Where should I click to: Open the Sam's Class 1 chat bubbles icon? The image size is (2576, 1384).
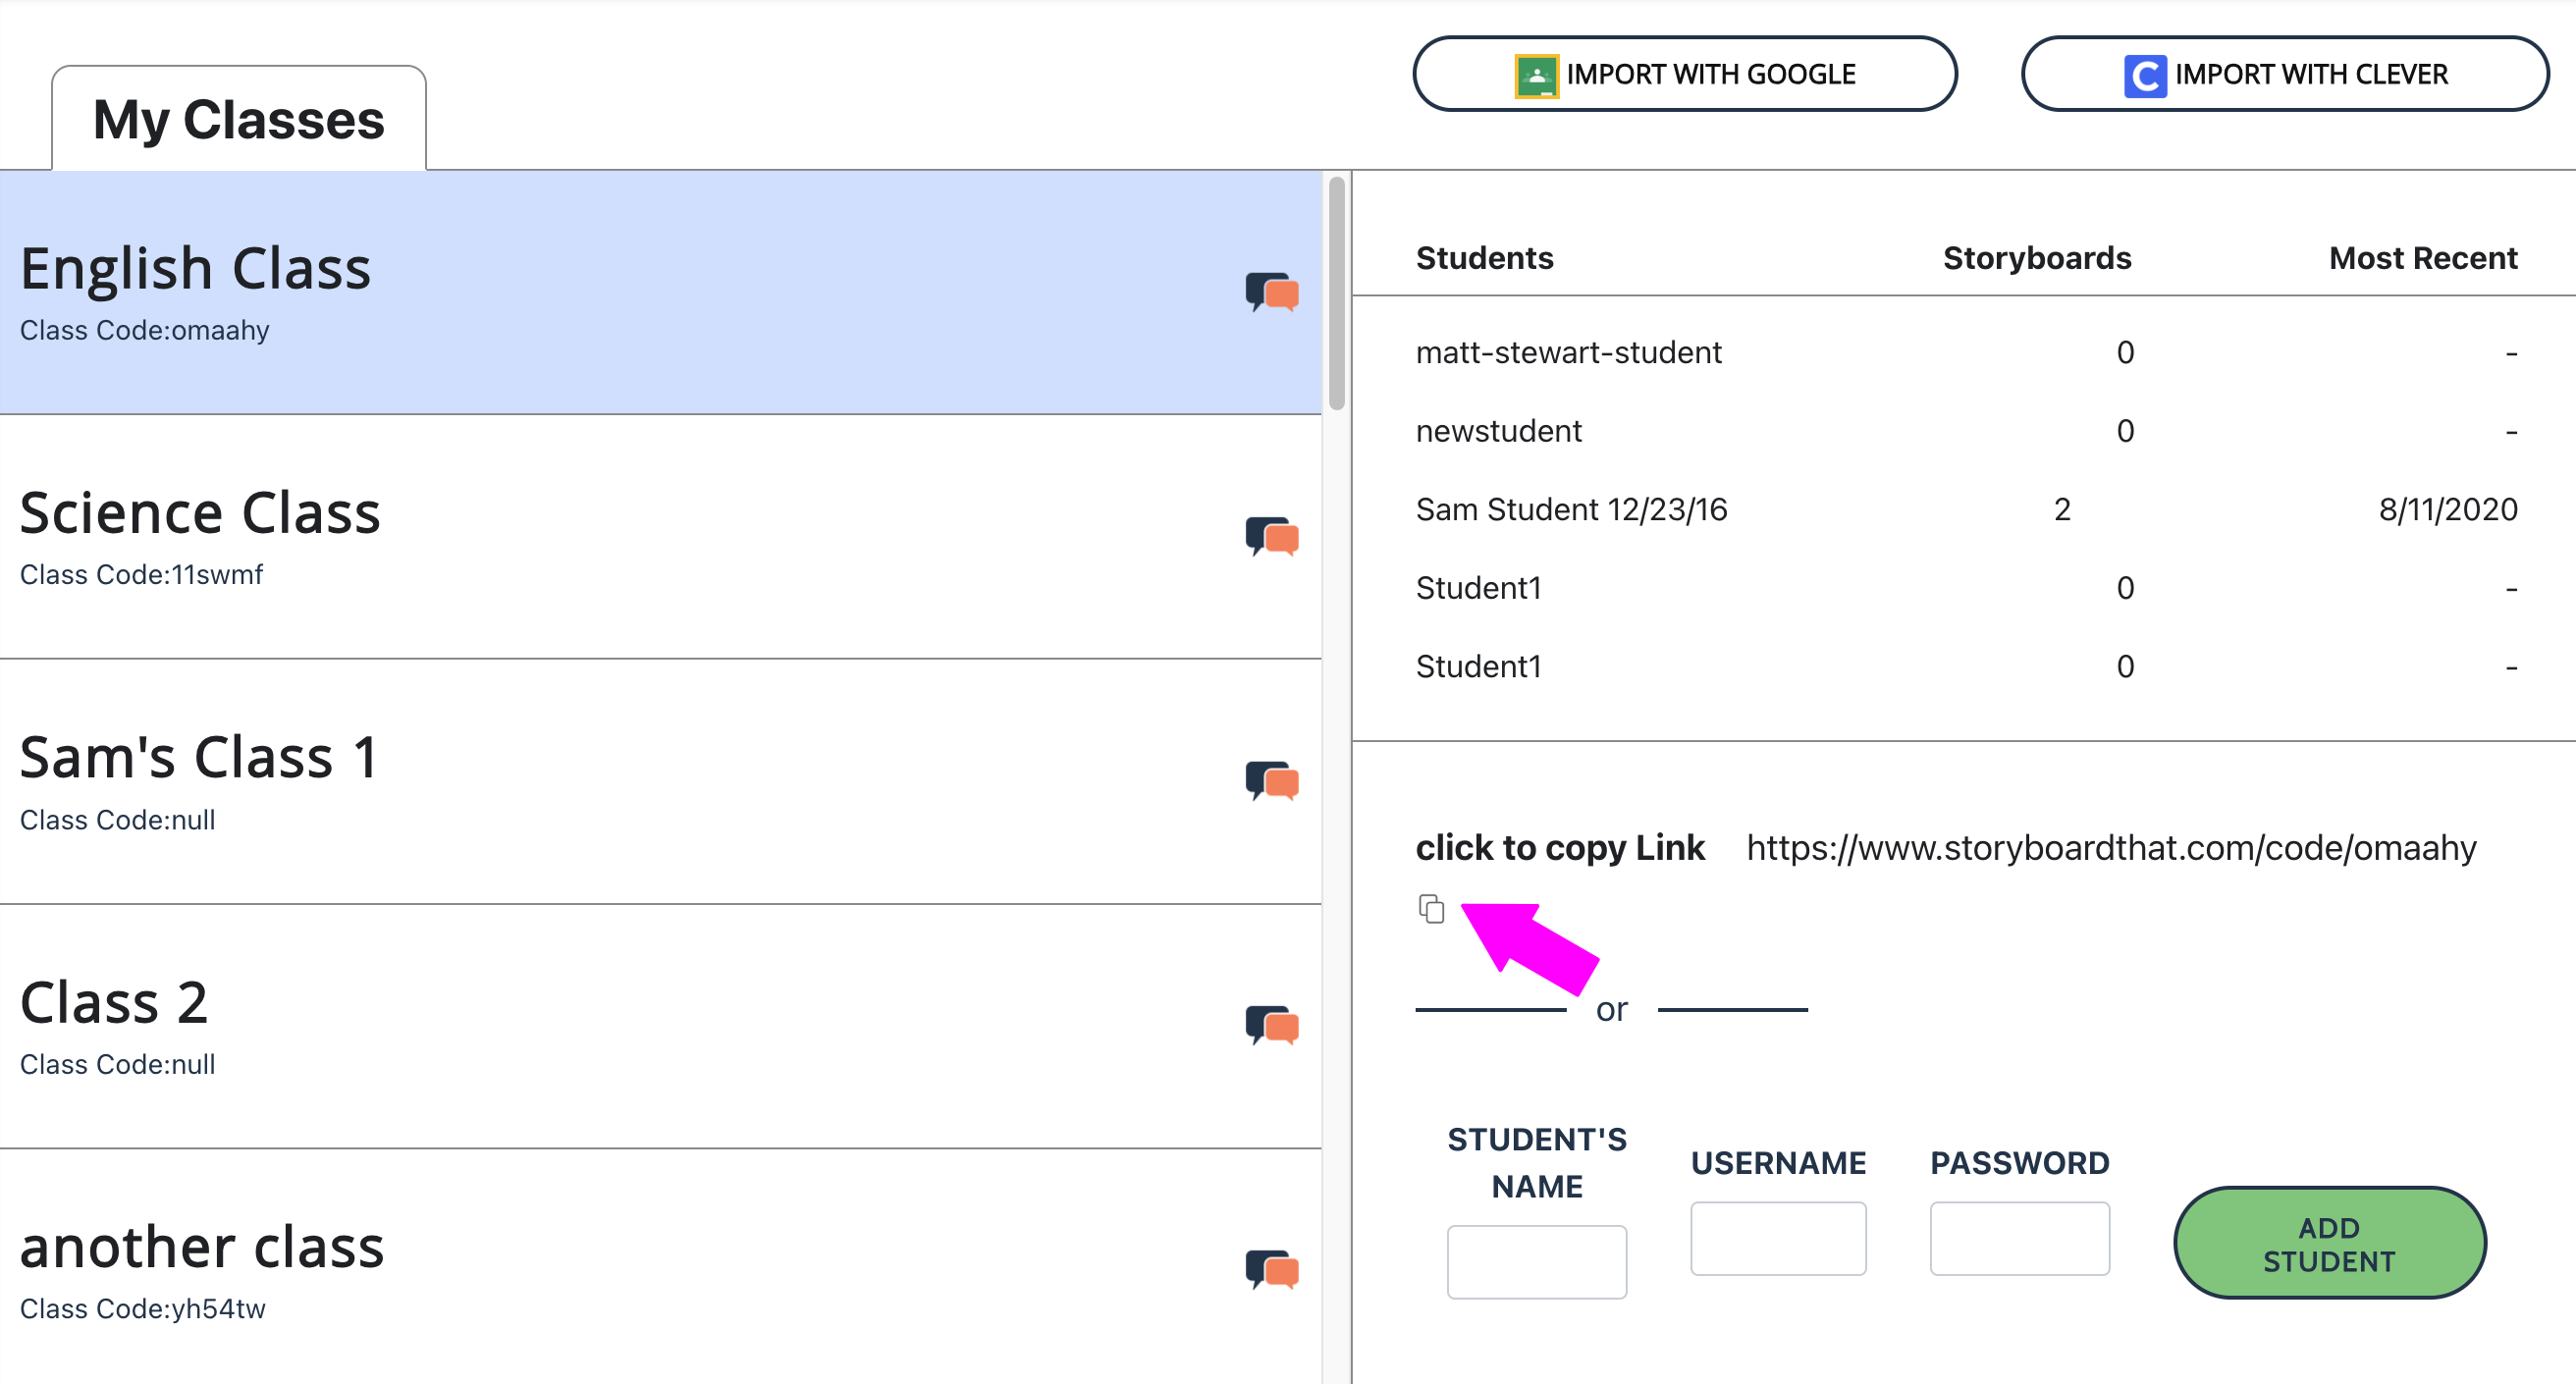click(x=1272, y=781)
